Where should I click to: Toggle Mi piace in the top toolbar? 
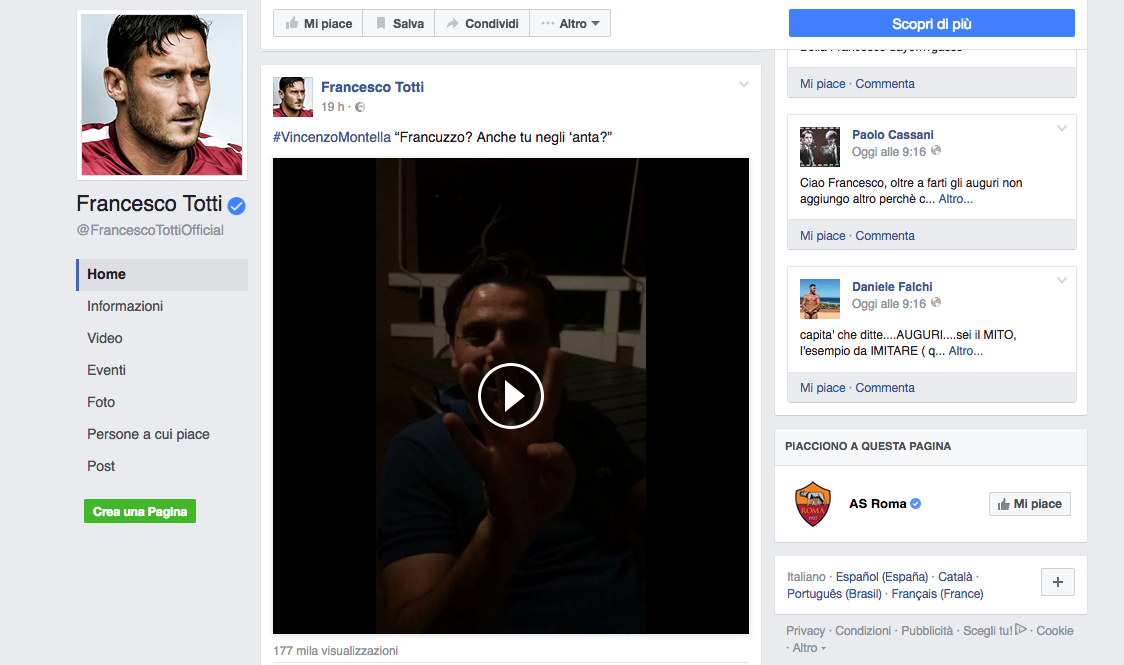click(x=318, y=23)
